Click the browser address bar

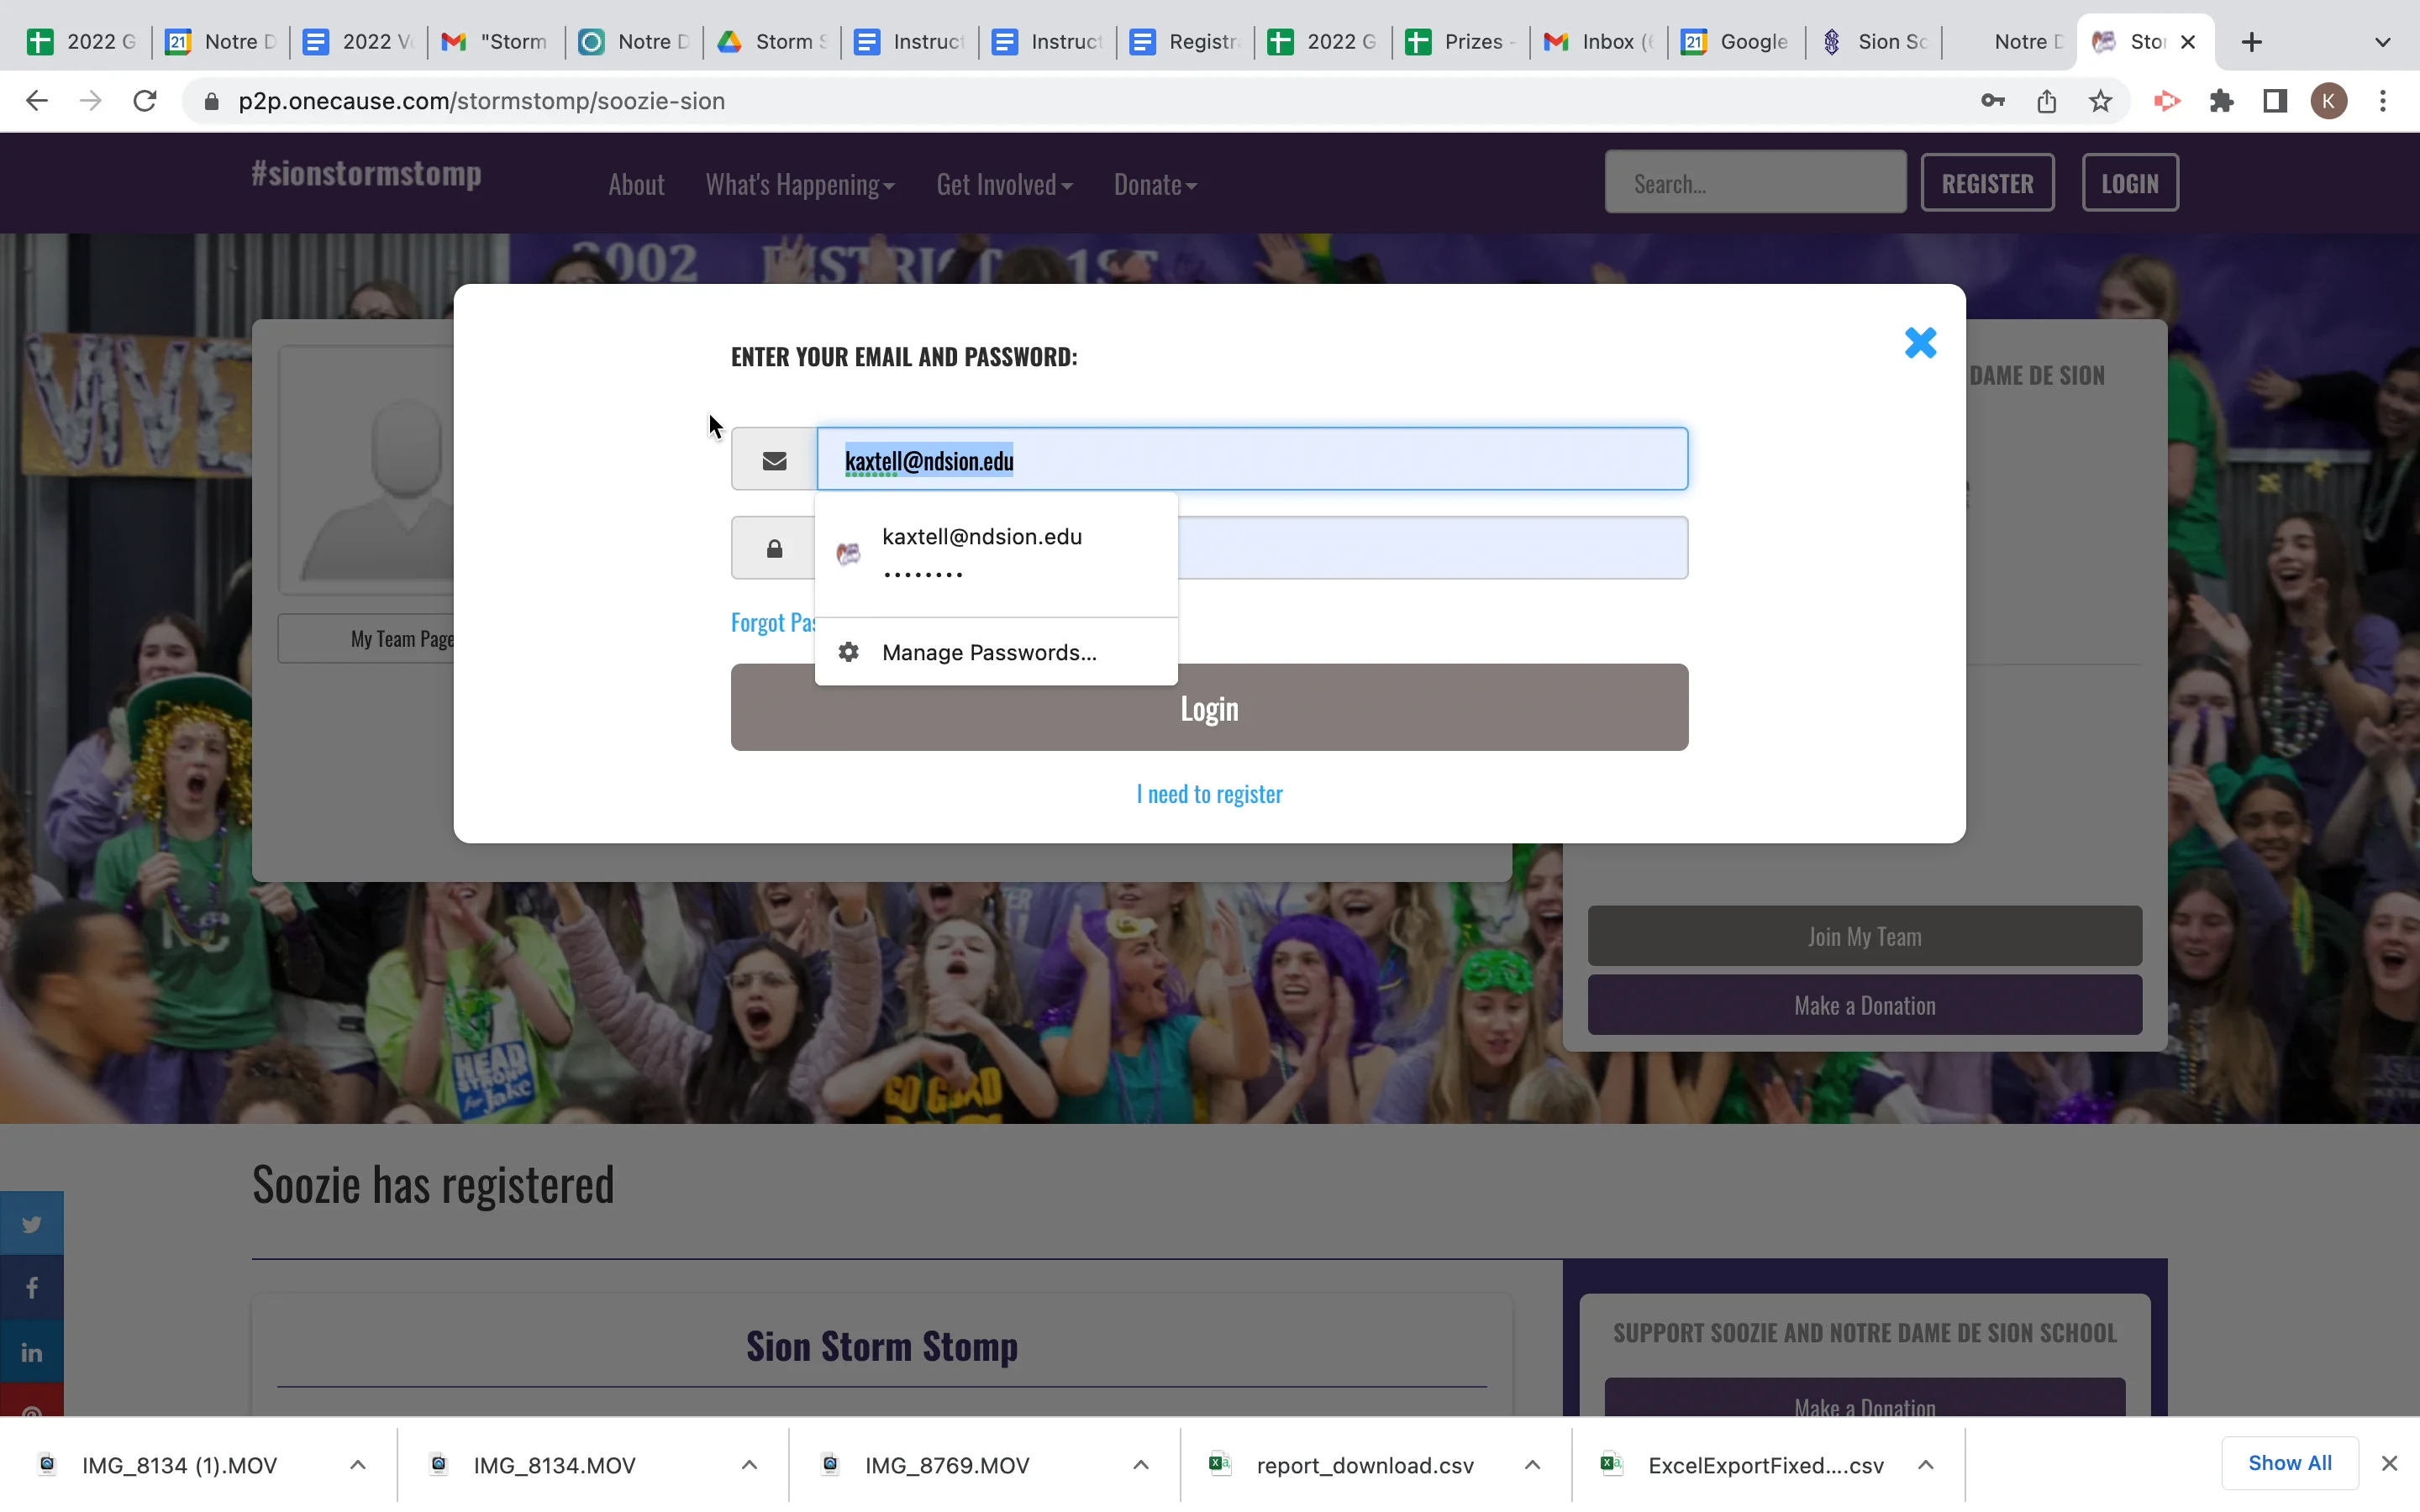[1080, 101]
